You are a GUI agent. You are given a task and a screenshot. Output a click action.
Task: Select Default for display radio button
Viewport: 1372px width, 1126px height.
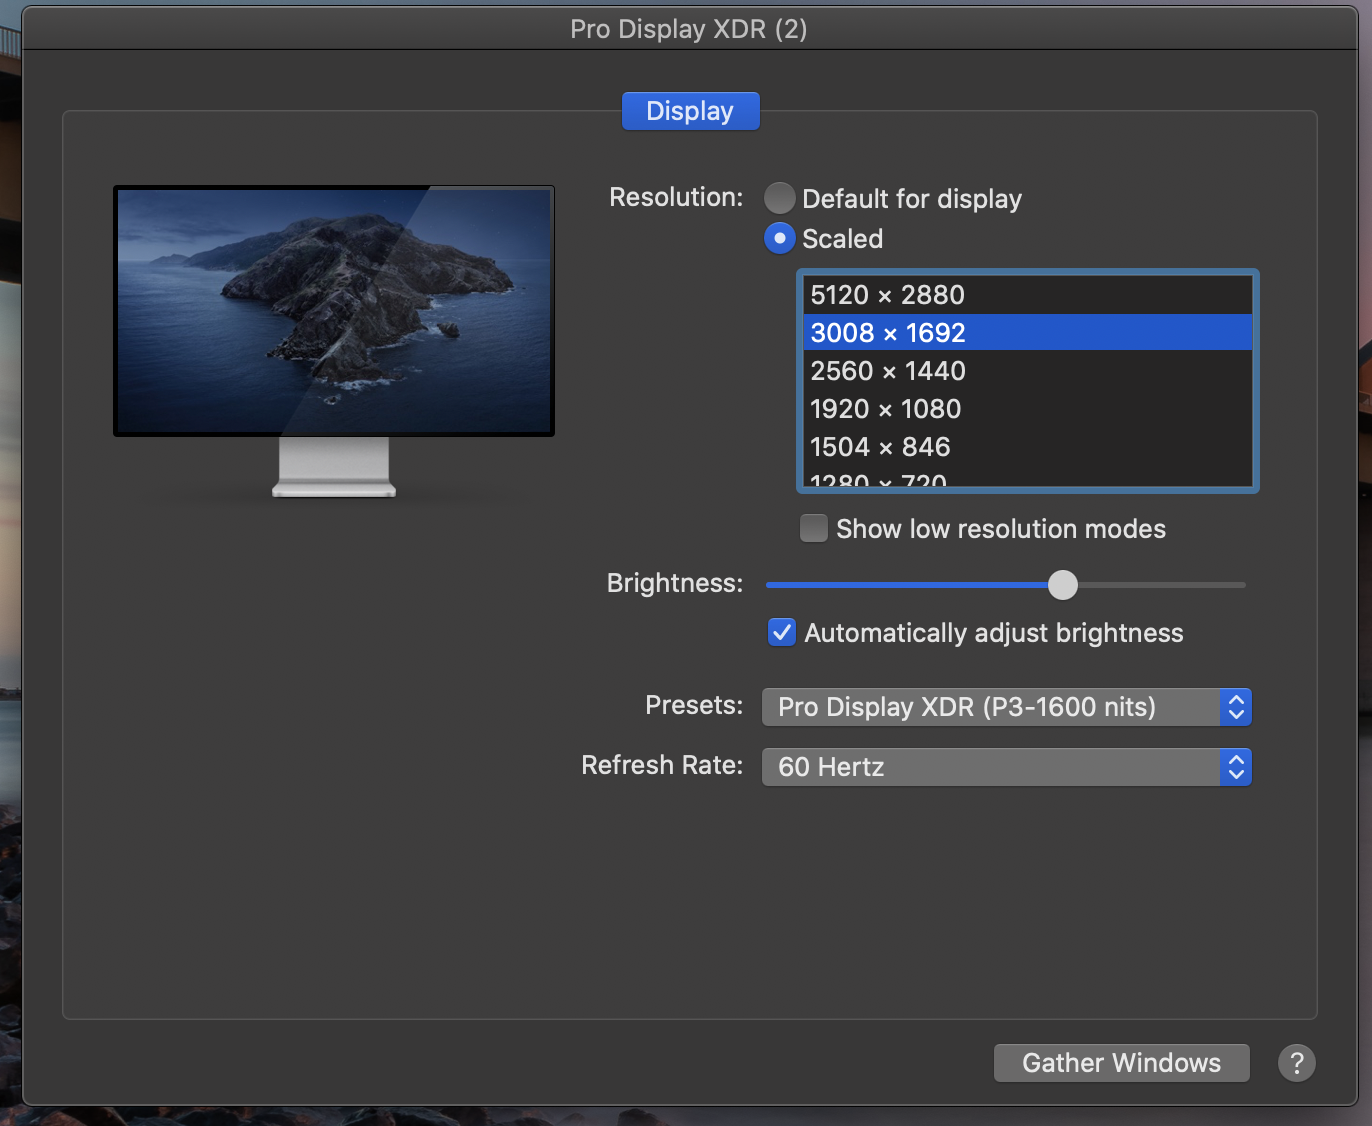pyautogui.click(x=780, y=198)
